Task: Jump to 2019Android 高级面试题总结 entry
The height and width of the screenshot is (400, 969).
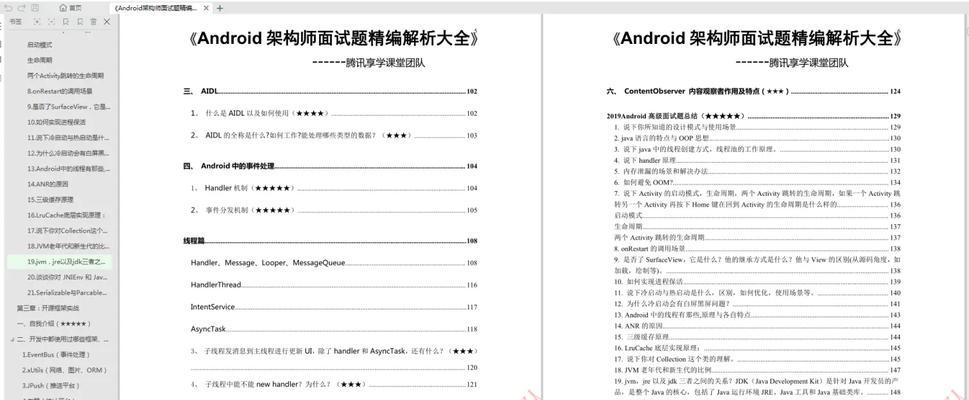Action: [754, 116]
